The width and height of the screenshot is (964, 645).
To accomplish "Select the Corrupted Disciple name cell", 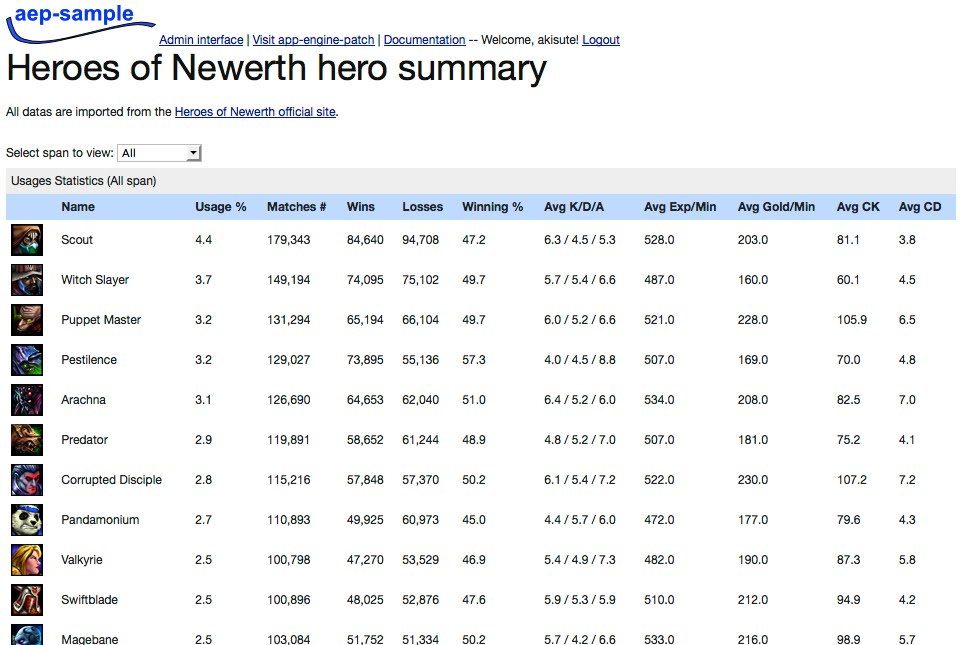I will [x=111, y=480].
